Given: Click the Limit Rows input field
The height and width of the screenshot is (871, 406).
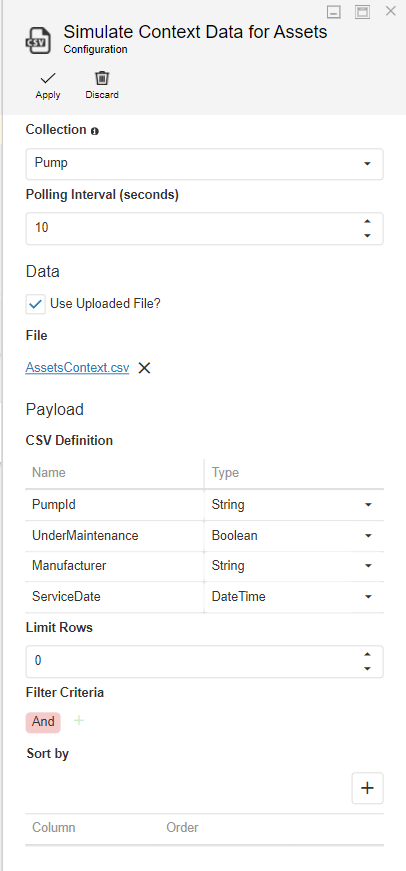Looking at the screenshot, I should click(204, 661).
